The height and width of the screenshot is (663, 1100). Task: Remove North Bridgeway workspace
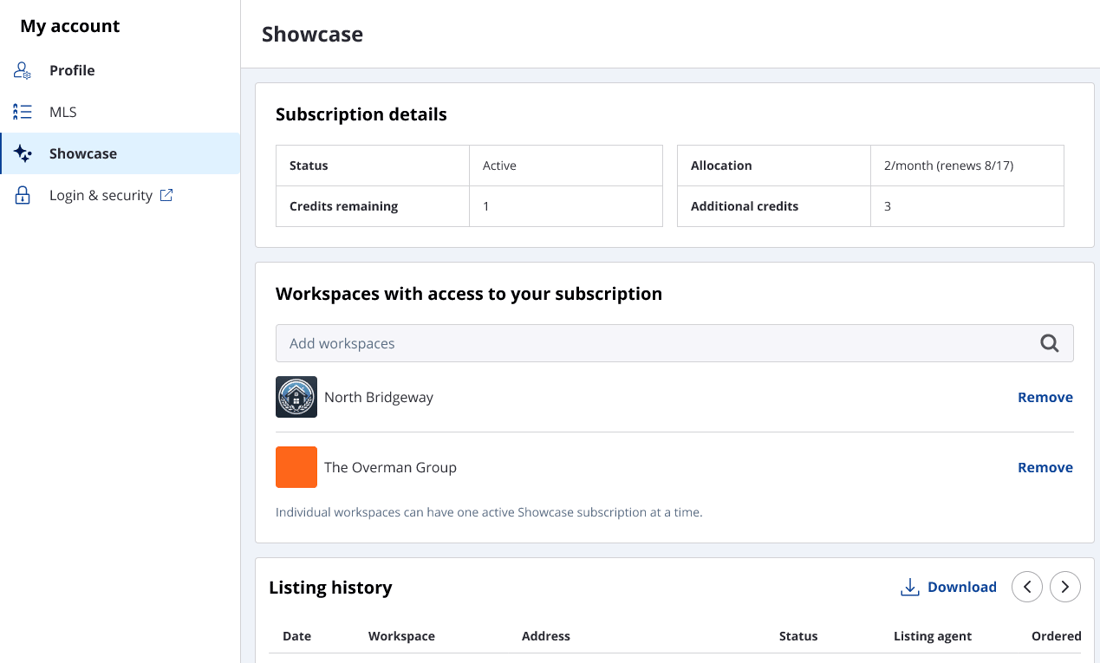click(1045, 397)
